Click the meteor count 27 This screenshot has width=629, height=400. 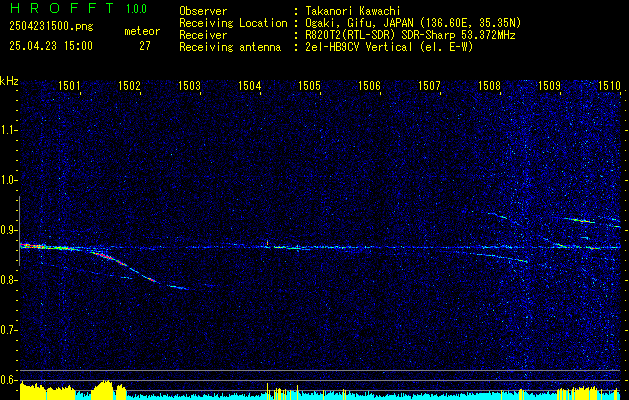click(145, 46)
